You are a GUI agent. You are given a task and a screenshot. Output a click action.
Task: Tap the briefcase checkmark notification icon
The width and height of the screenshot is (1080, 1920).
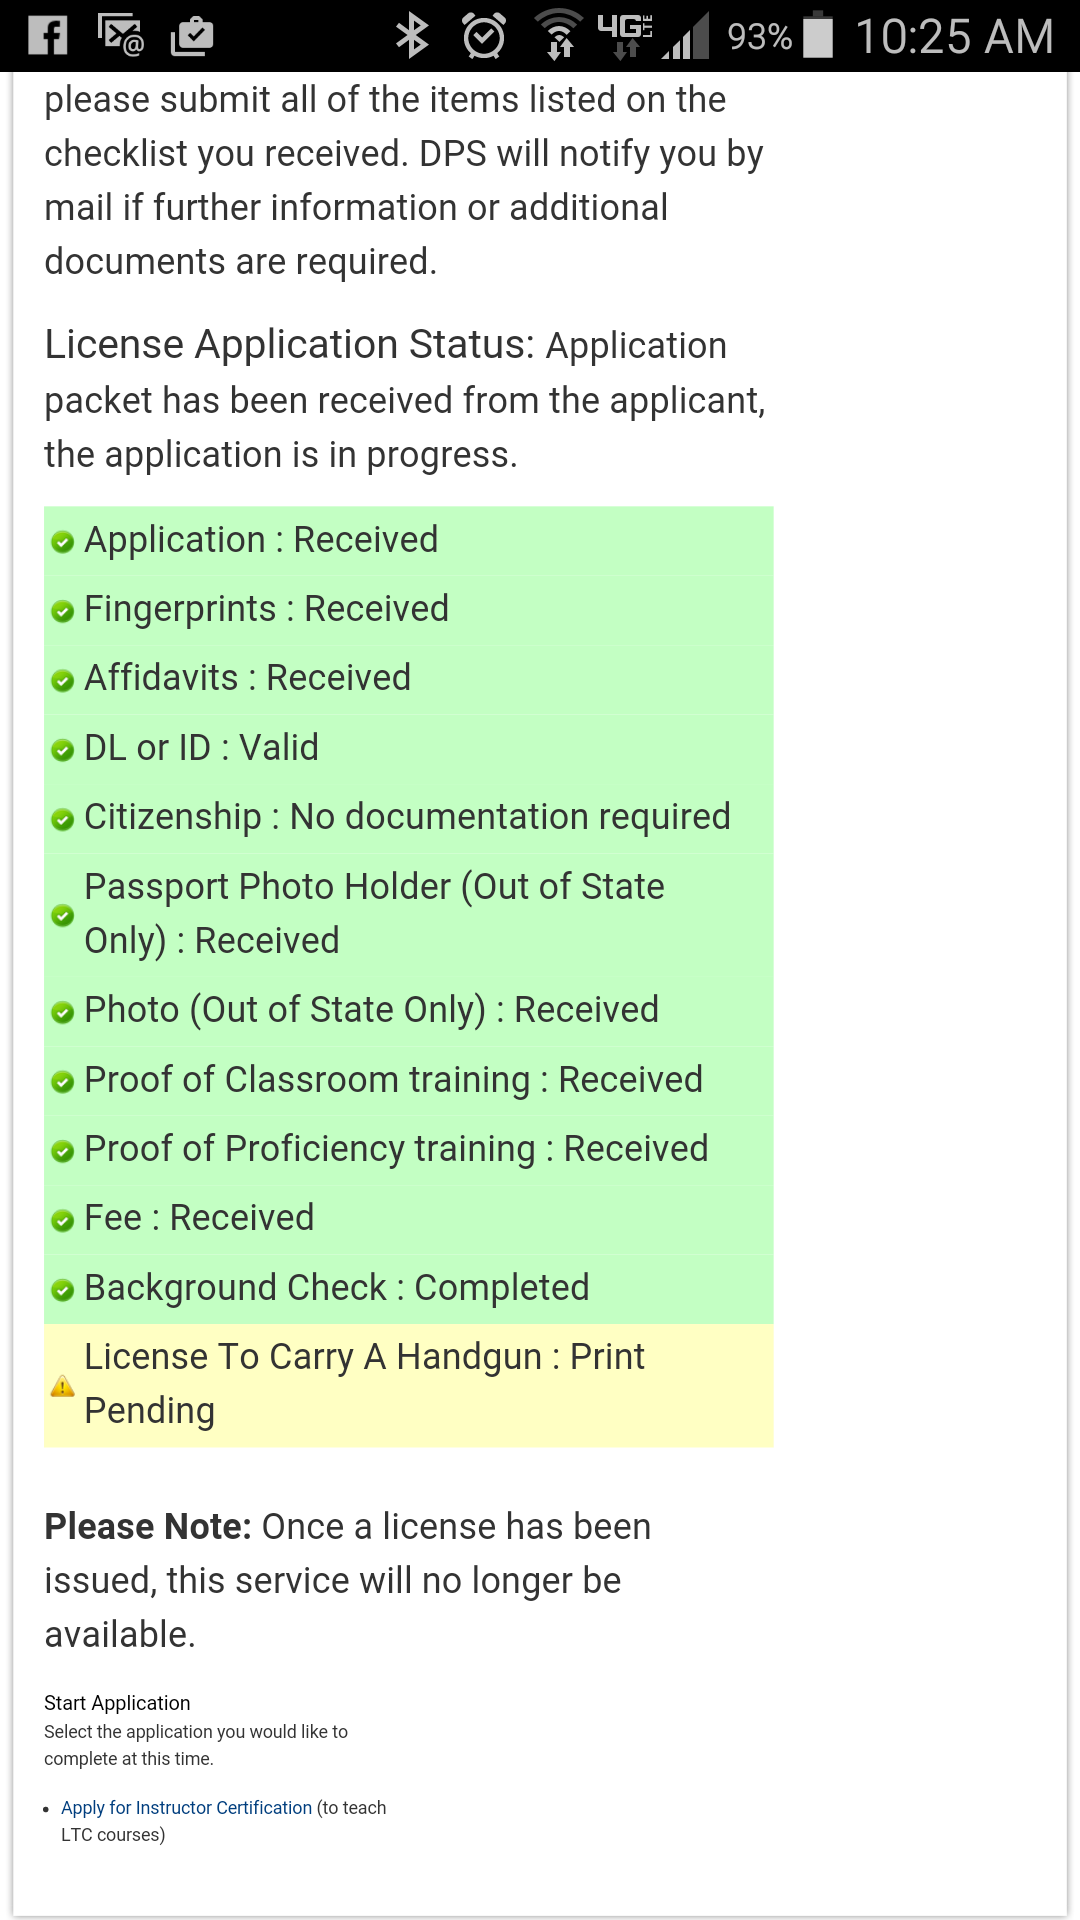(192, 36)
